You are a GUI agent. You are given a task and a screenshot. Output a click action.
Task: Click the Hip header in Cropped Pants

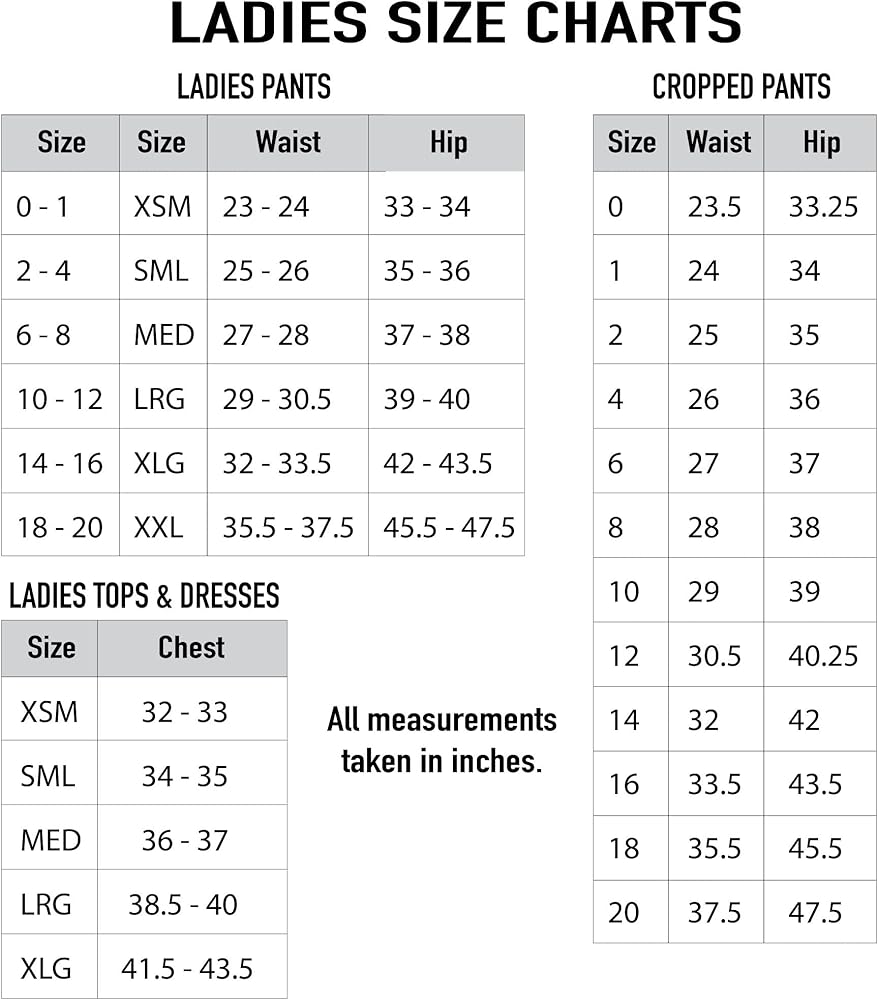tap(821, 142)
